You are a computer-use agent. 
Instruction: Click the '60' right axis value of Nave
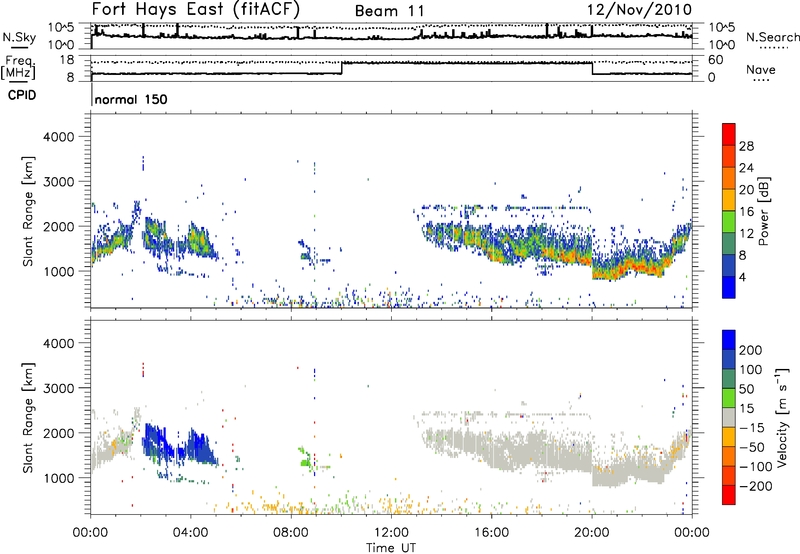click(715, 60)
